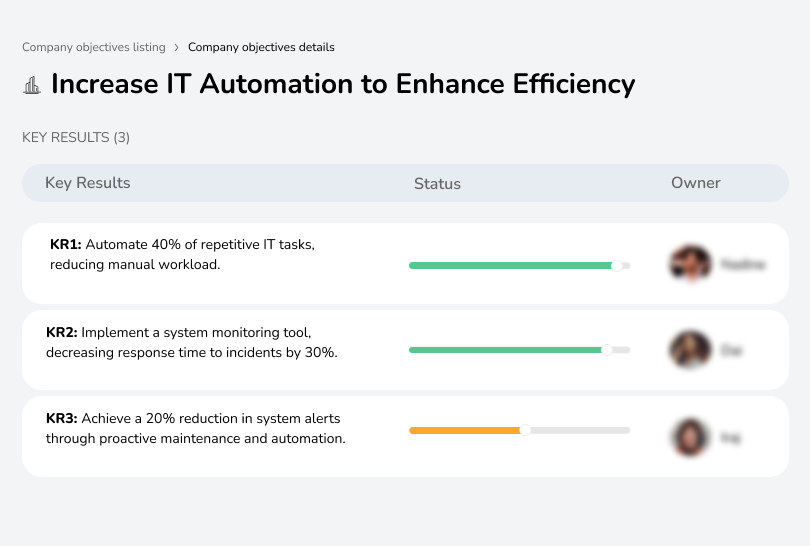Click the Company objectives details breadcrumb
Viewport: 810px width, 546px height.
[261, 47]
